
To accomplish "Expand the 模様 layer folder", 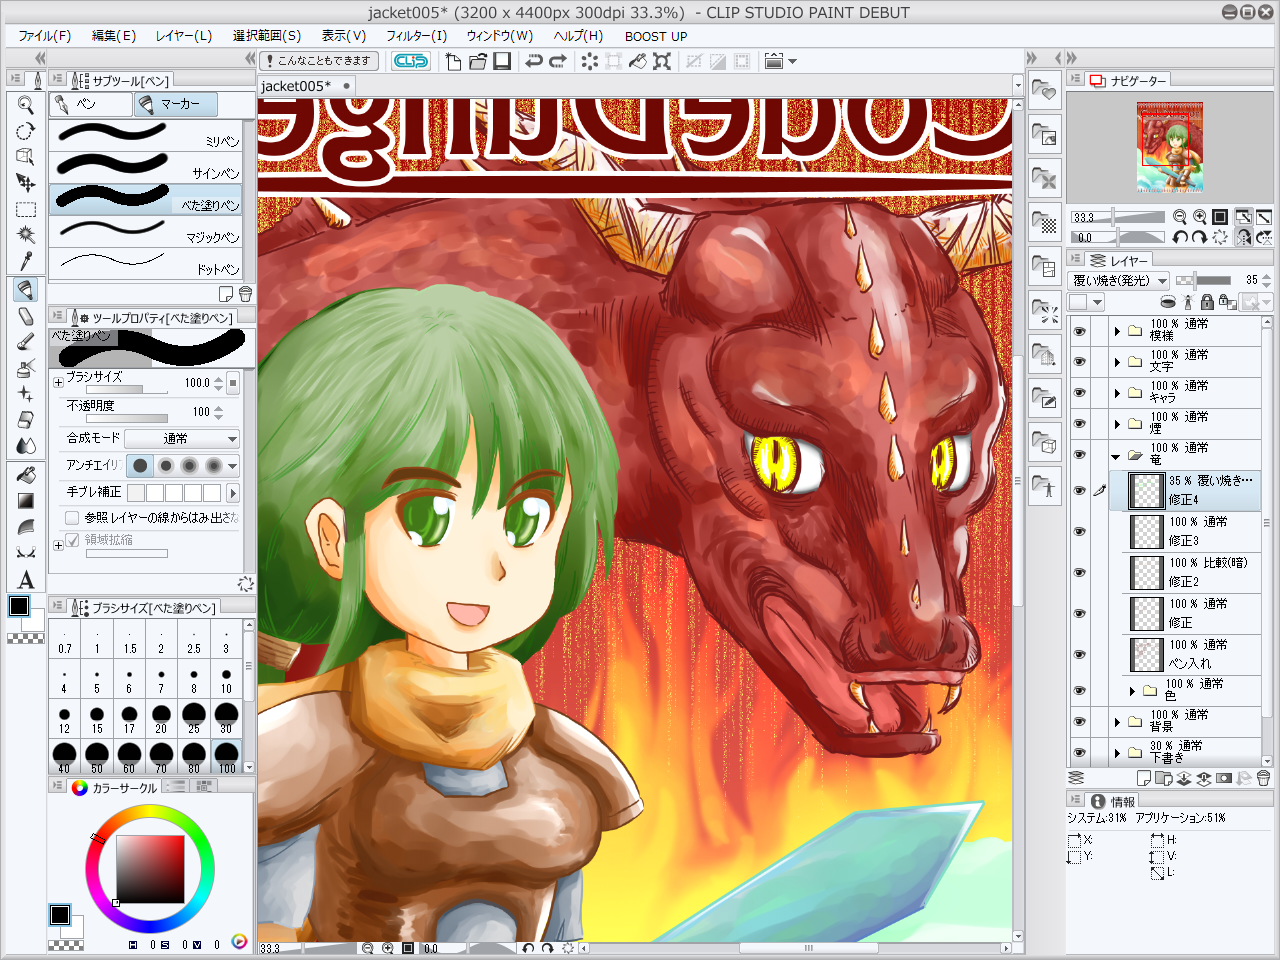I will (1117, 331).
